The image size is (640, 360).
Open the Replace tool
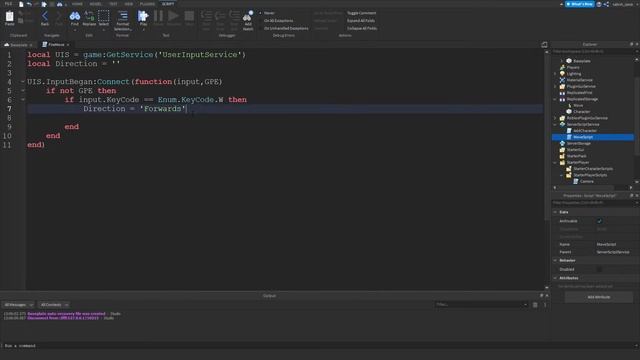tap(89, 17)
